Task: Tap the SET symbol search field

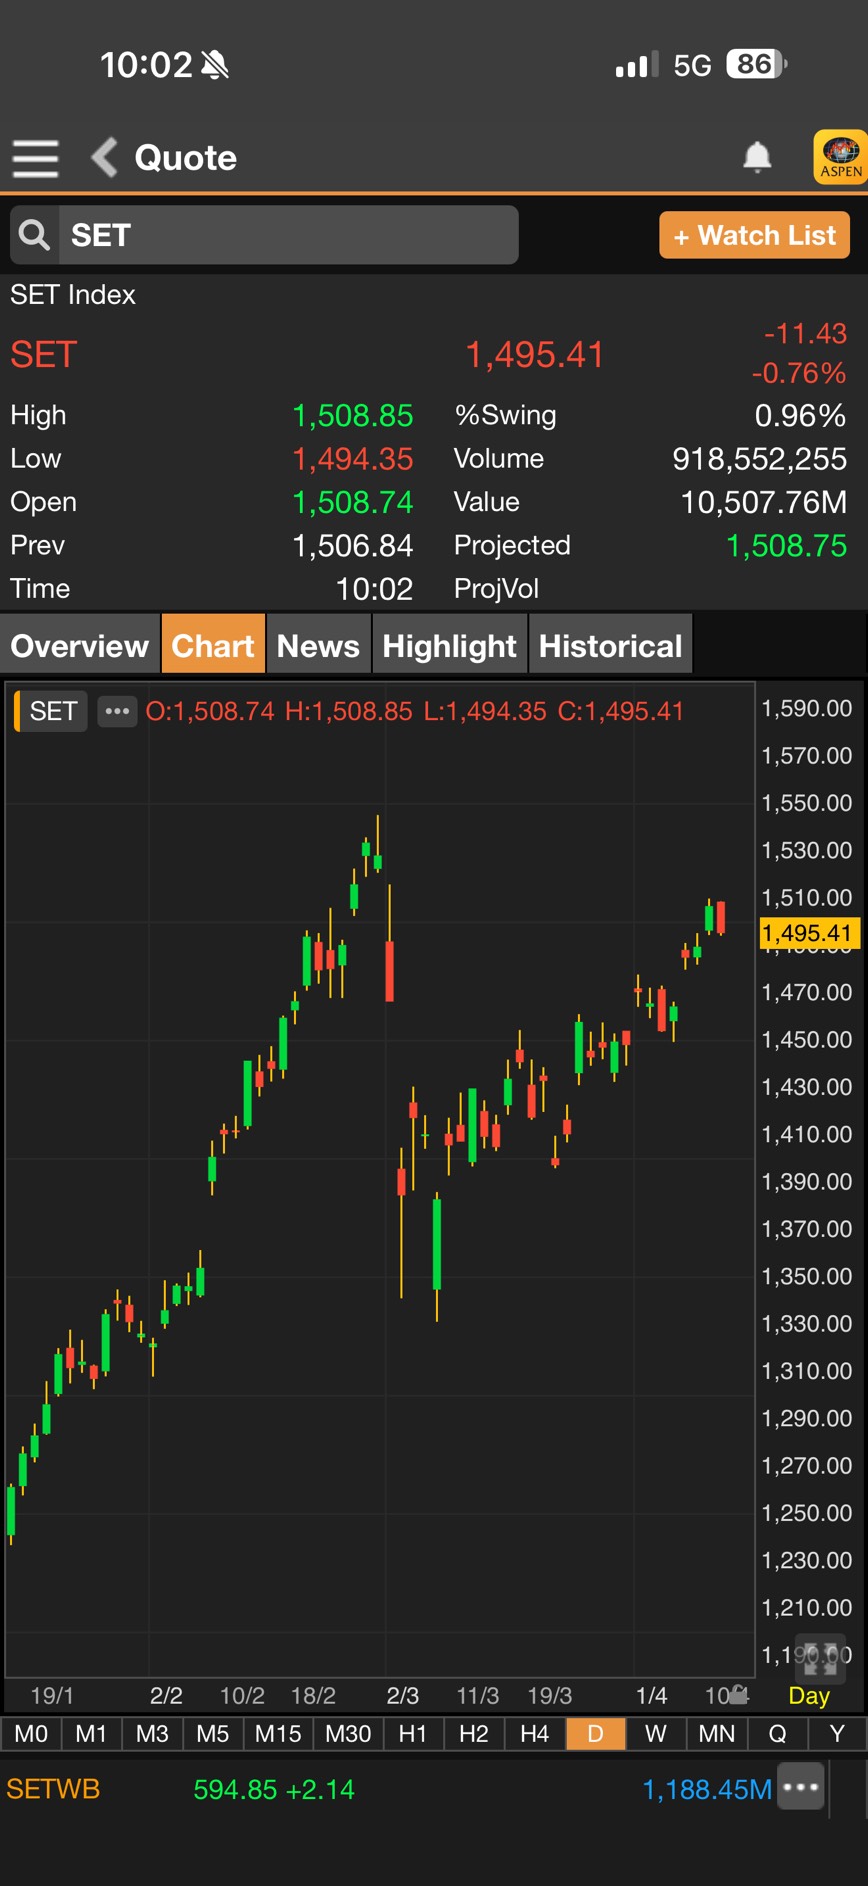Action: [x=288, y=235]
